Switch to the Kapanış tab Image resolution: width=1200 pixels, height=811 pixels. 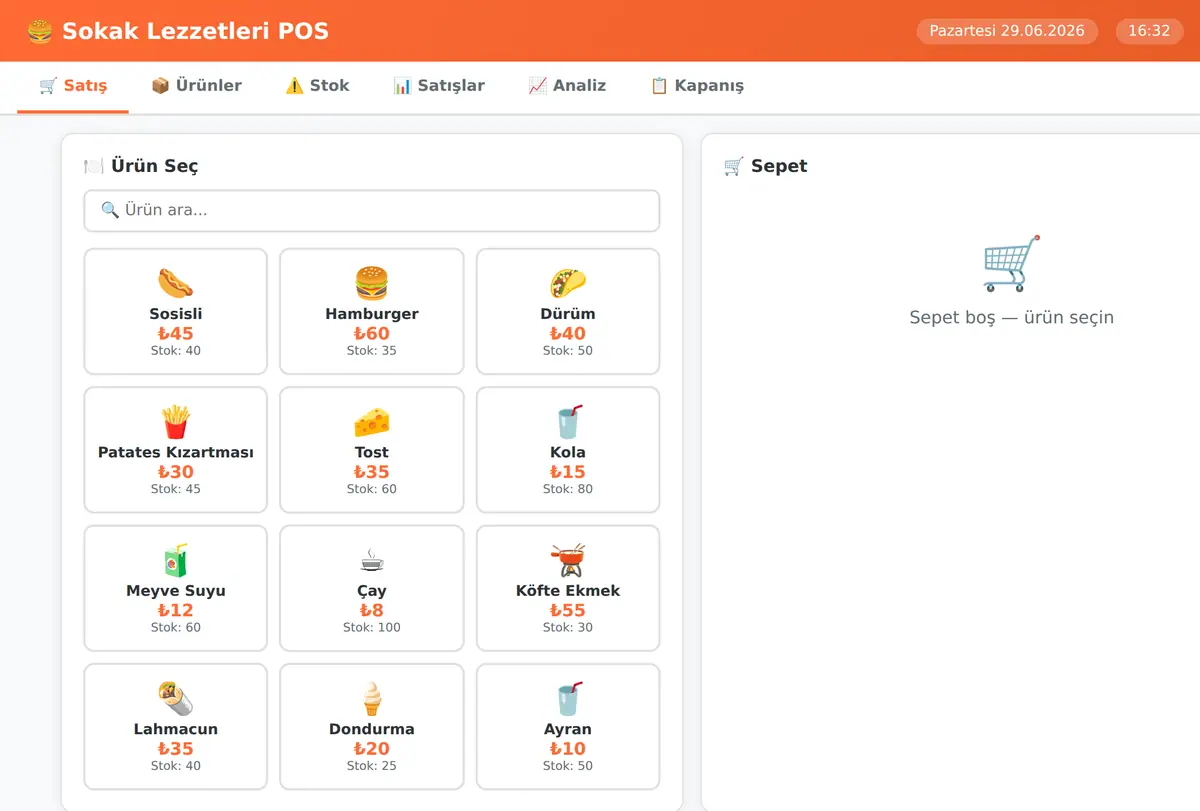point(697,86)
